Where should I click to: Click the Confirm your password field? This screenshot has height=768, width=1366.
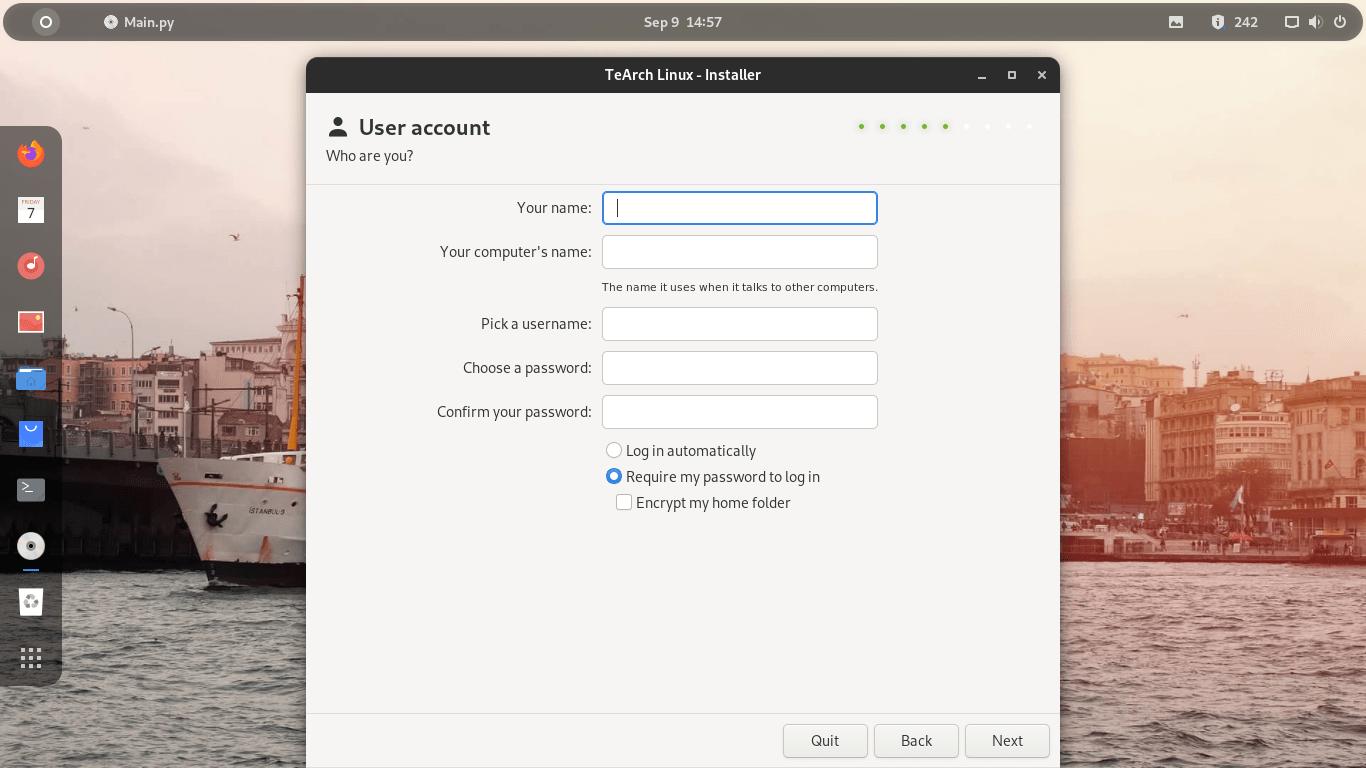click(740, 412)
